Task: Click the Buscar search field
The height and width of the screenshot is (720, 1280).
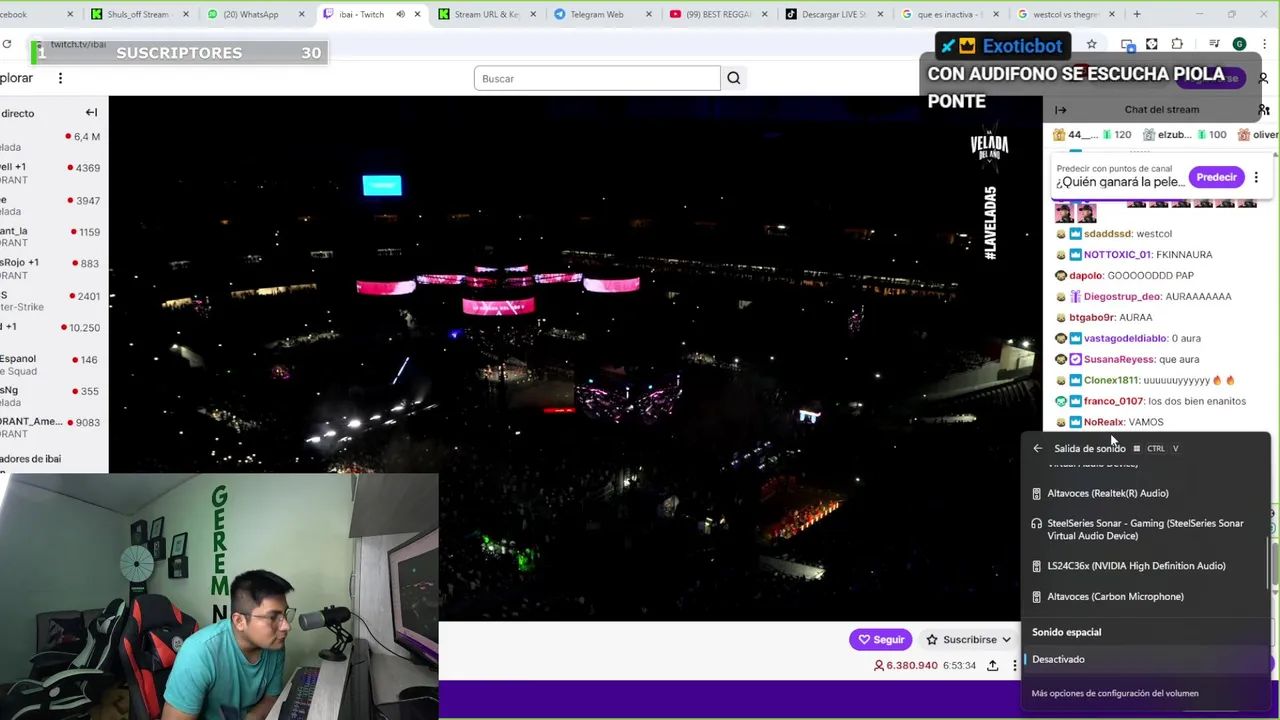Action: 597,78
